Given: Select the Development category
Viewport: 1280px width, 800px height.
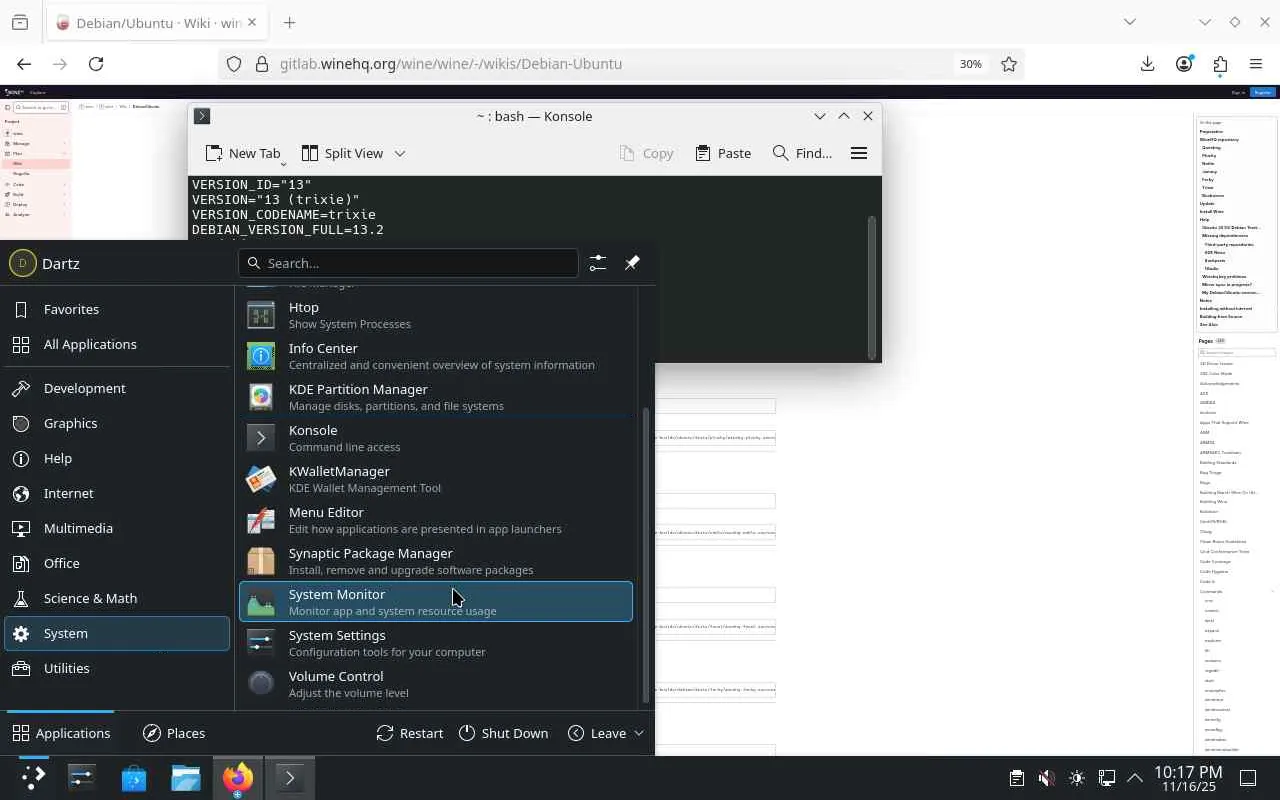Looking at the screenshot, I should click(x=117, y=389).
